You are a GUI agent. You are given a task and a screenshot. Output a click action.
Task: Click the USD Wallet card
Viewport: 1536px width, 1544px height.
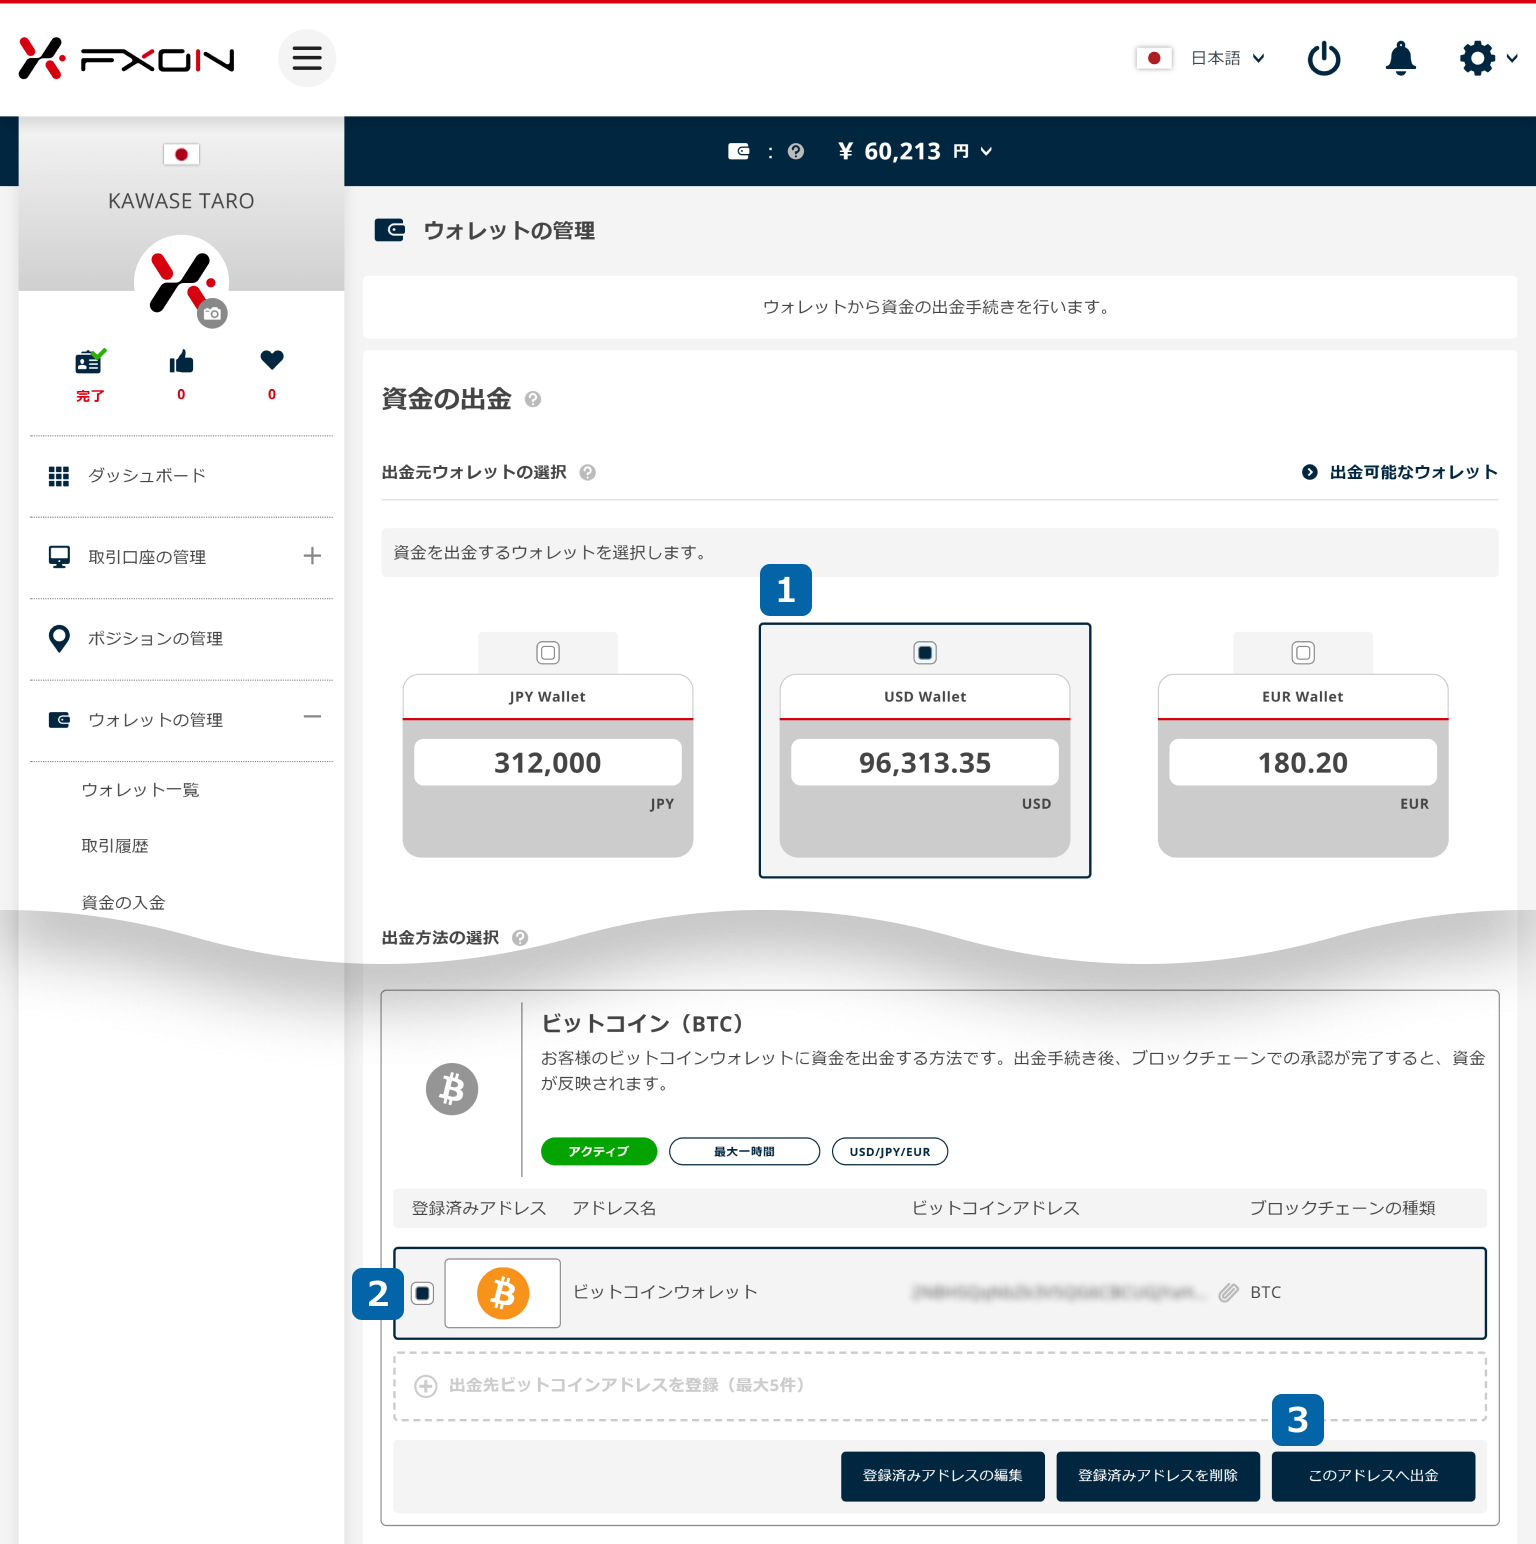[925, 766]
